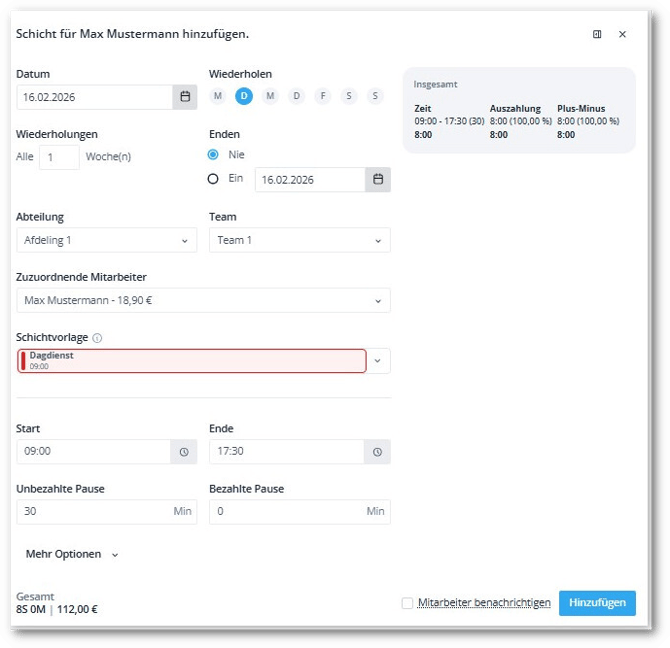The width and height of the screenshot is (670, 648).
Task: Deselect the highlighted Tuesday repeat day
Action: (244, 96)
